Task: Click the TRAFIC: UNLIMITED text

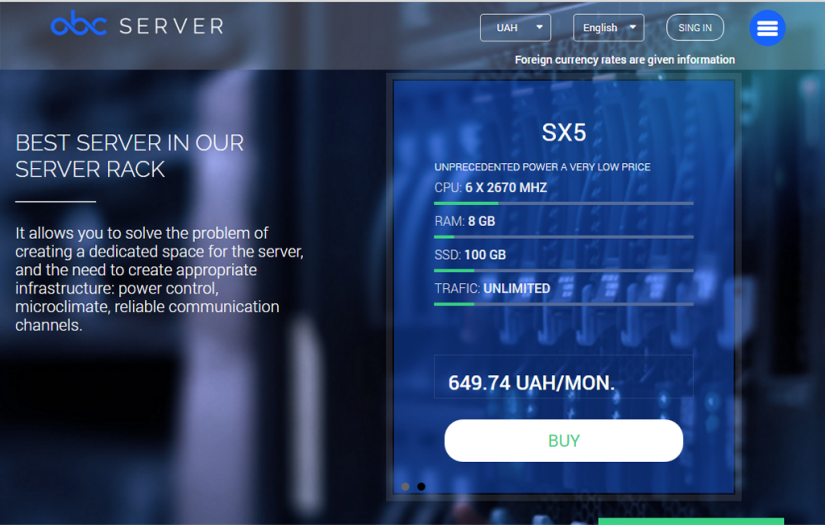Action: pos(492,288)
